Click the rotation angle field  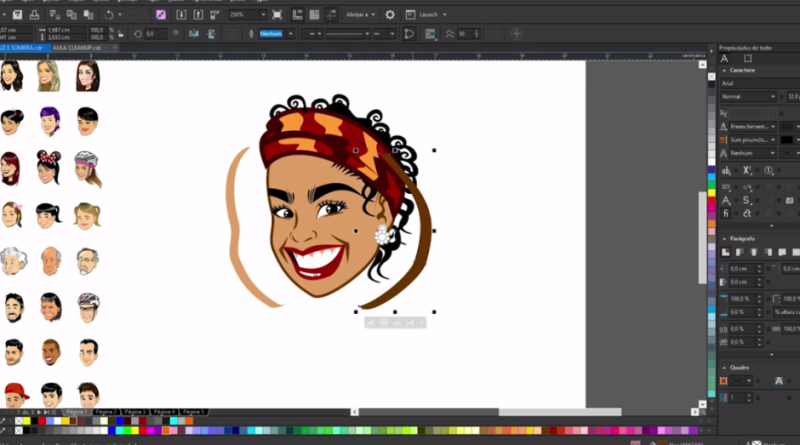pyautogui.click(x=156, y=34)
